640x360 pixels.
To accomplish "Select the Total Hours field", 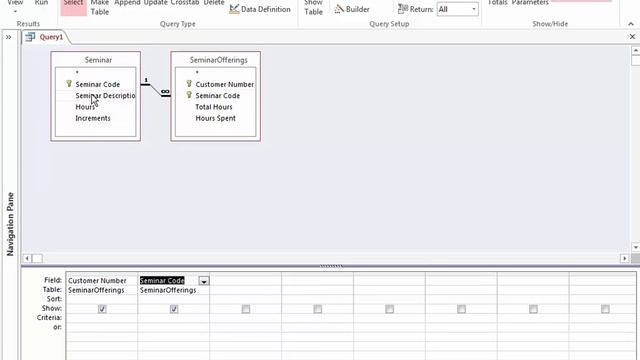I will (x=213, y=107).
